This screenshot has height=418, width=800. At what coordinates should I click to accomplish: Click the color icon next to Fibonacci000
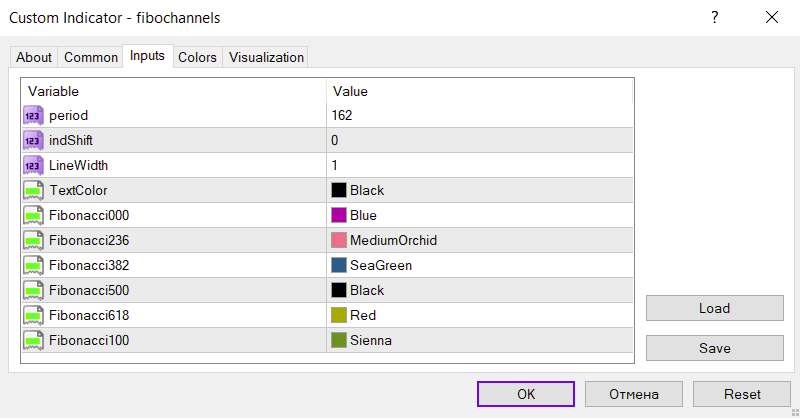click(32, 215)
